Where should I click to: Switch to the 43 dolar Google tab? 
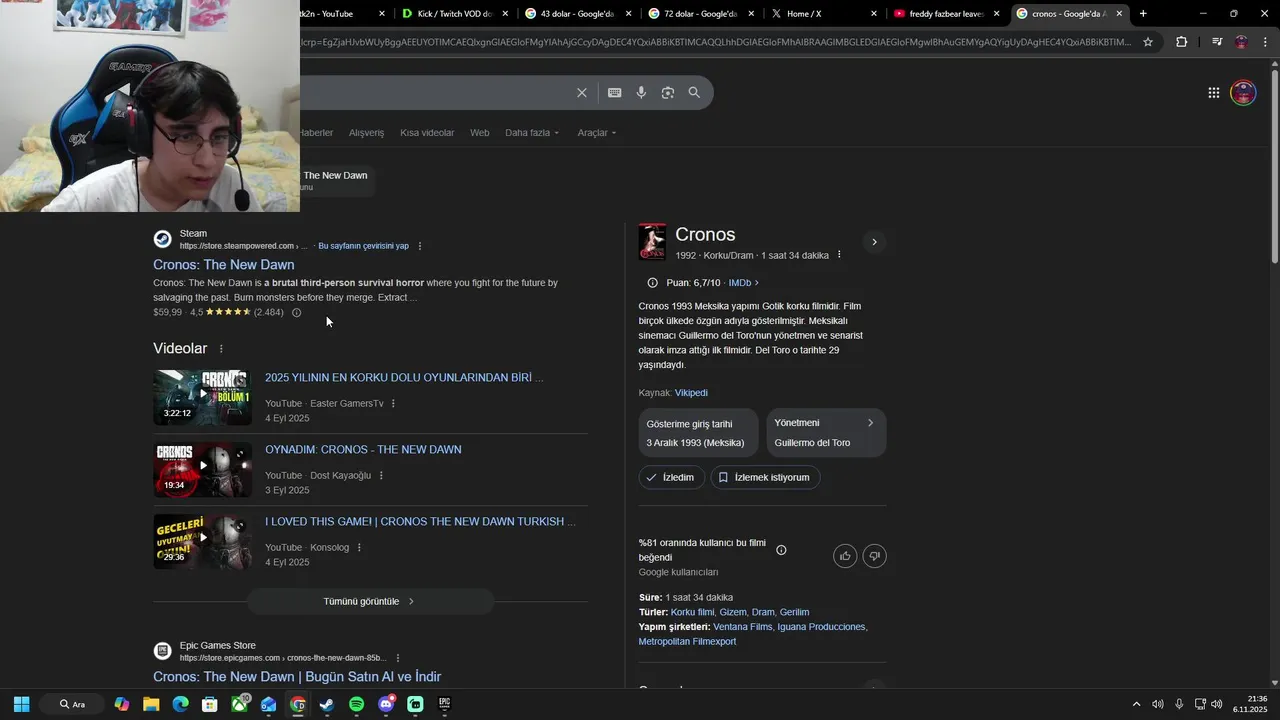(x=577, y=14)
